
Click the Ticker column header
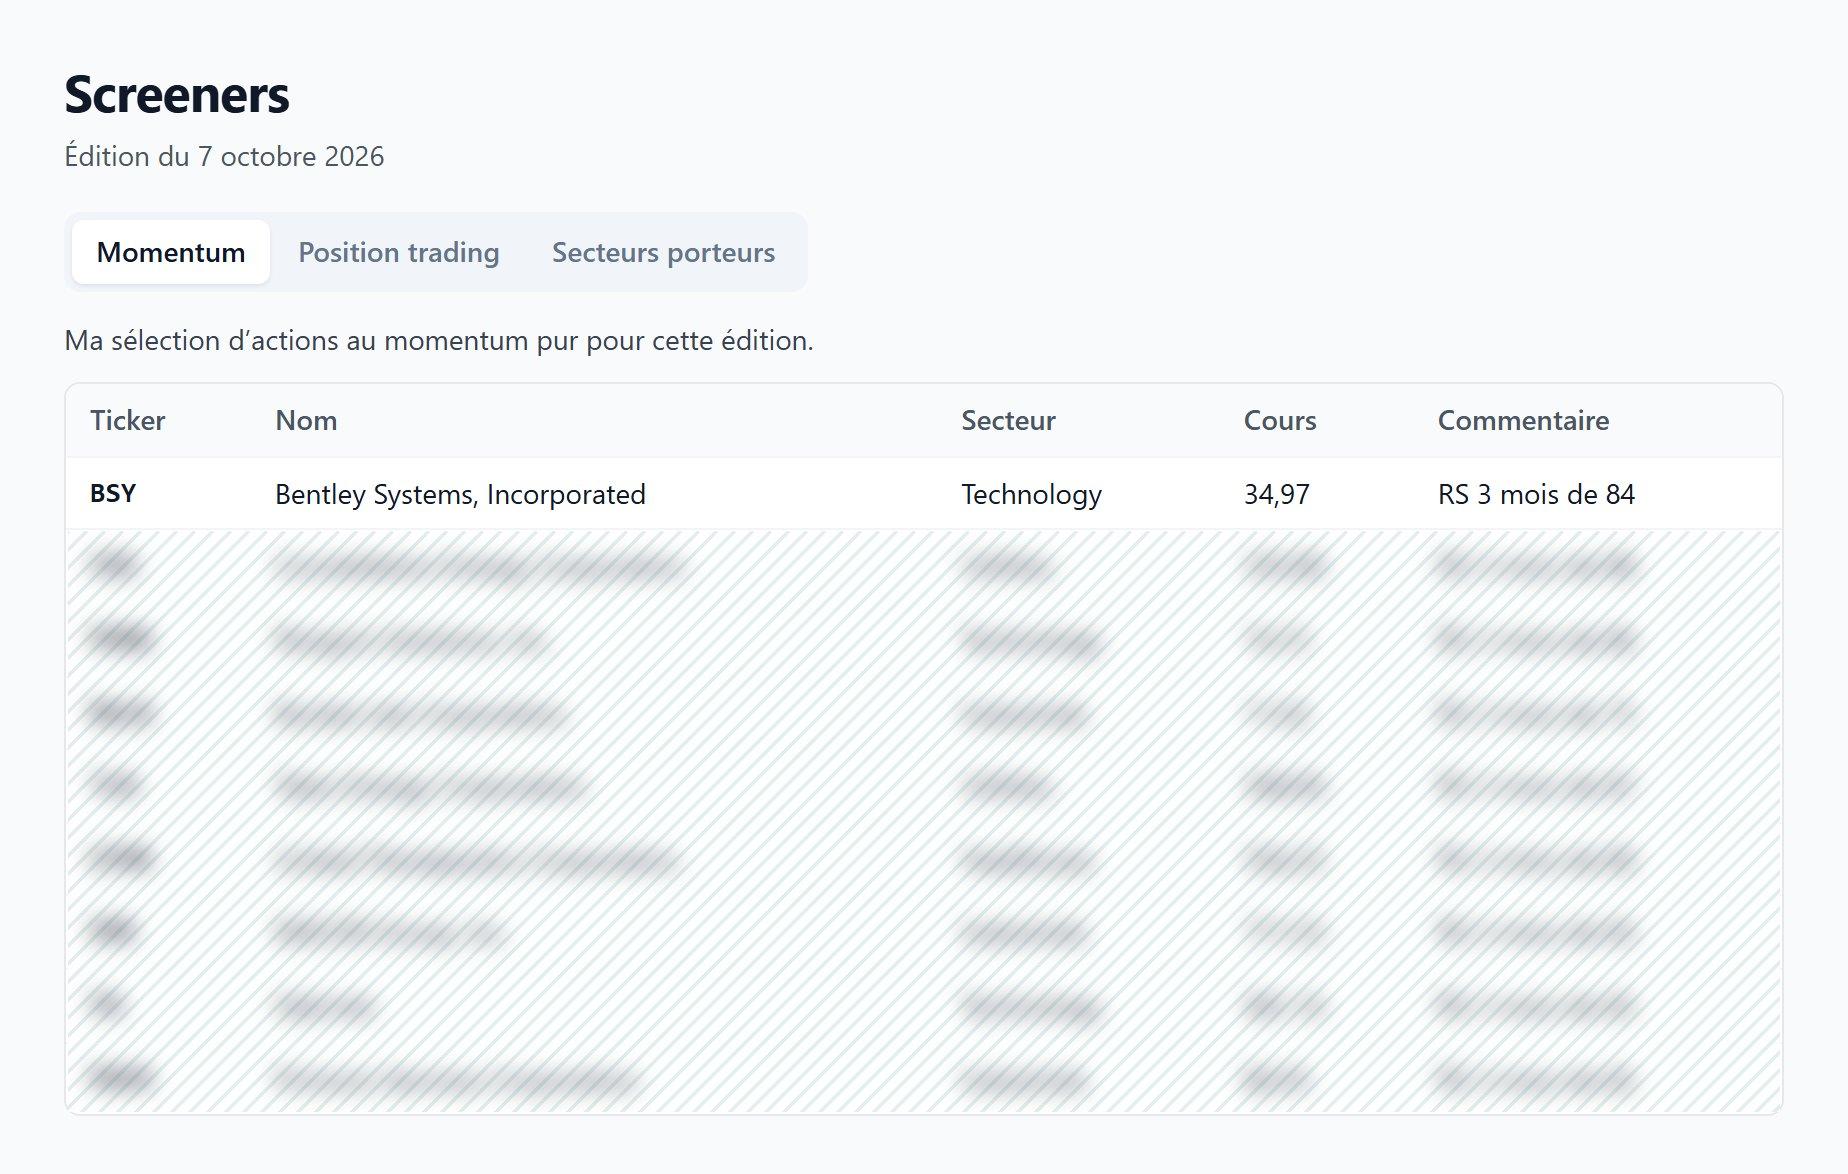click(x=128, y=420)
